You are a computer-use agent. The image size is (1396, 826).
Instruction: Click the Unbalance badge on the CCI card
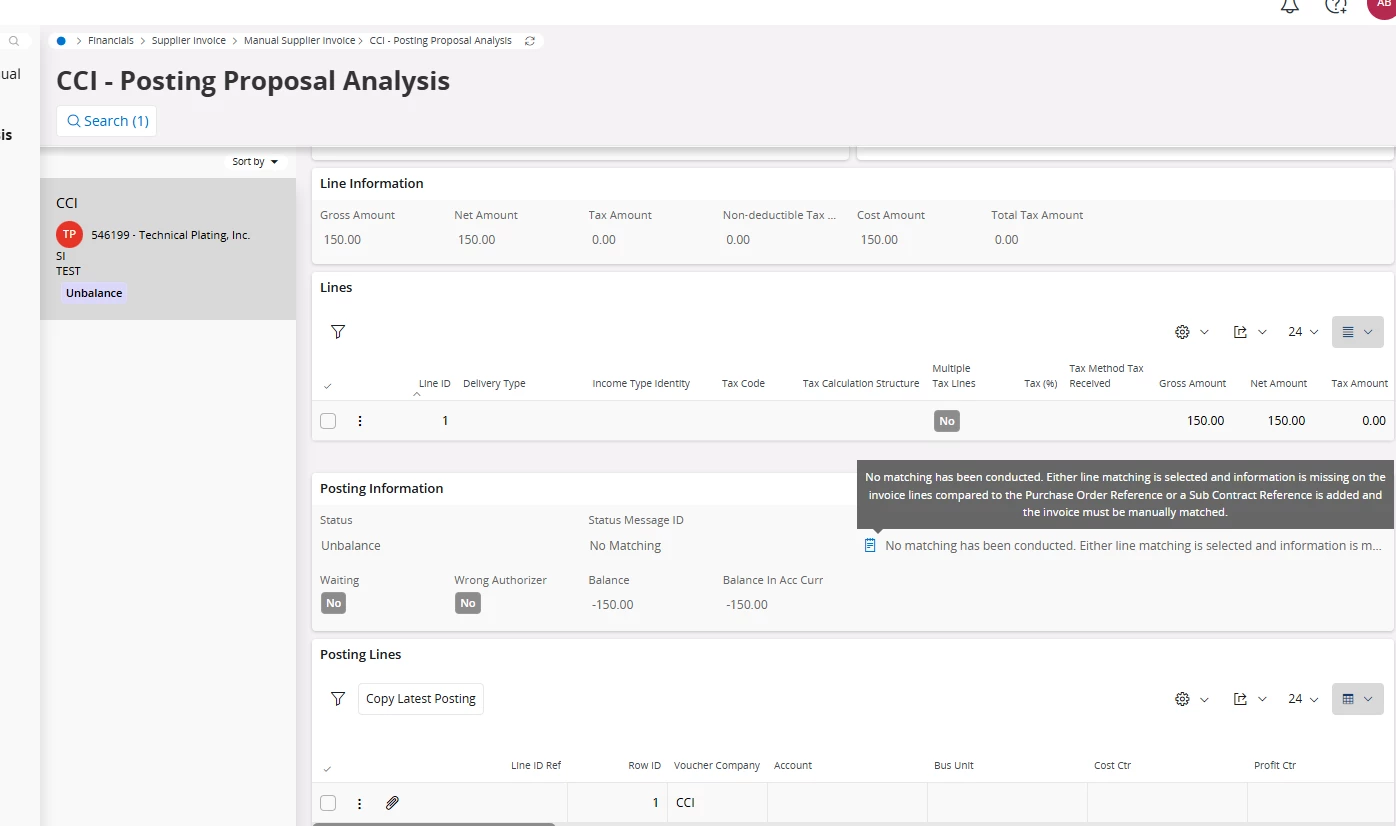coord(94,293)
